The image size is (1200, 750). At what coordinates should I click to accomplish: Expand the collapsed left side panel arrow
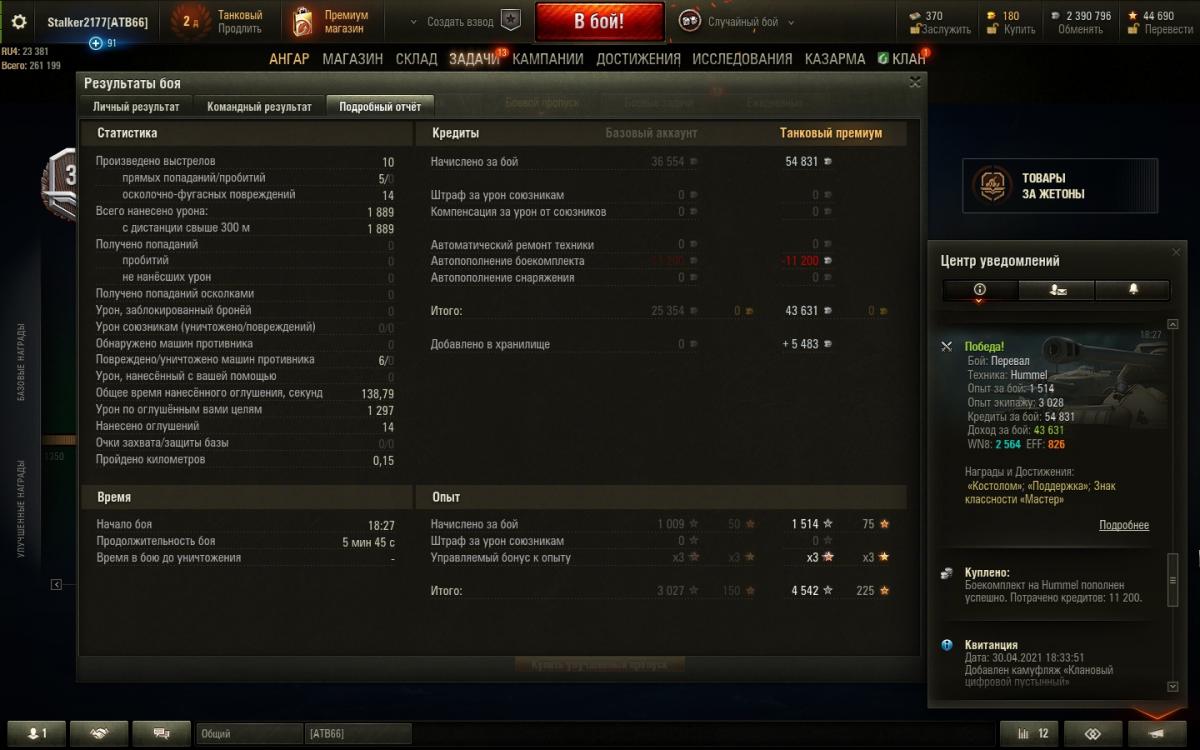click(57, 584)
